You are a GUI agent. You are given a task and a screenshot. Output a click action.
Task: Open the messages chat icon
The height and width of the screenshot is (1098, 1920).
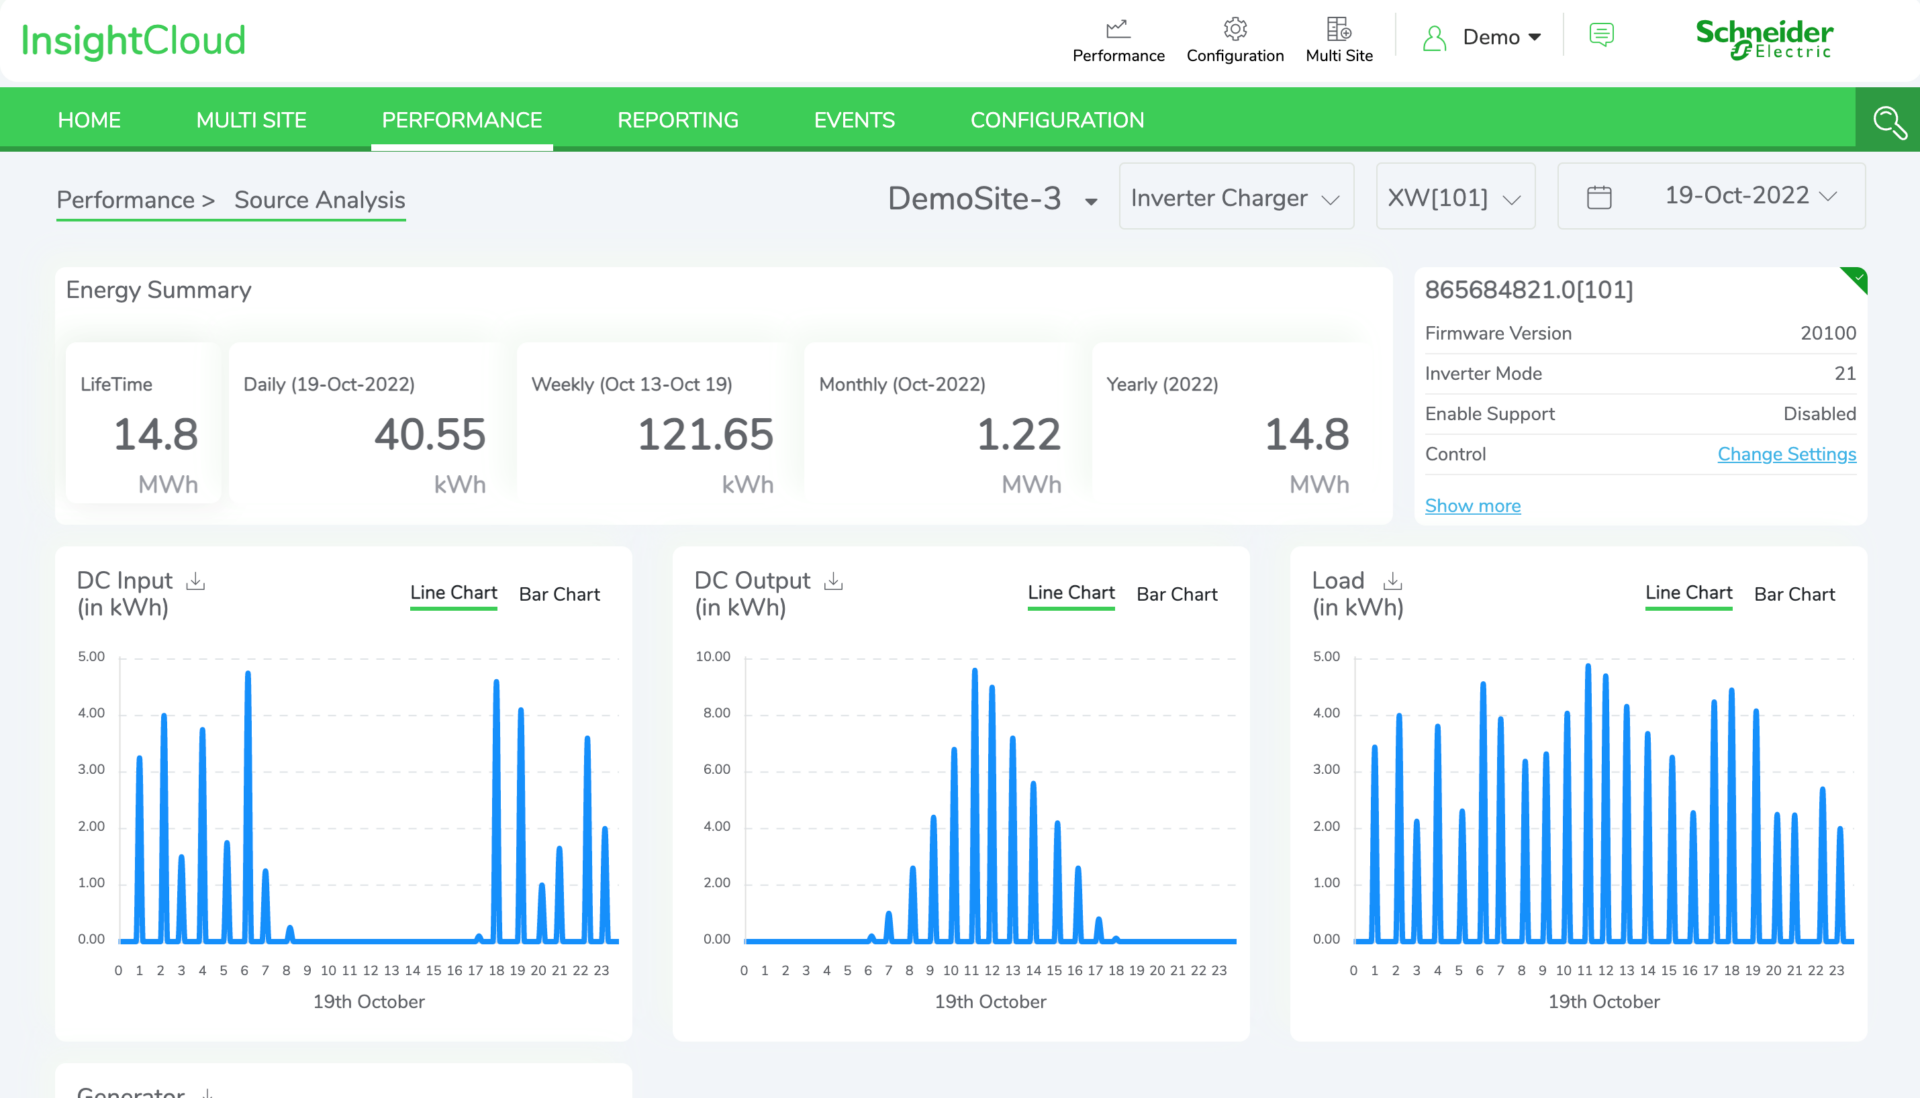tap(1601, 36)
